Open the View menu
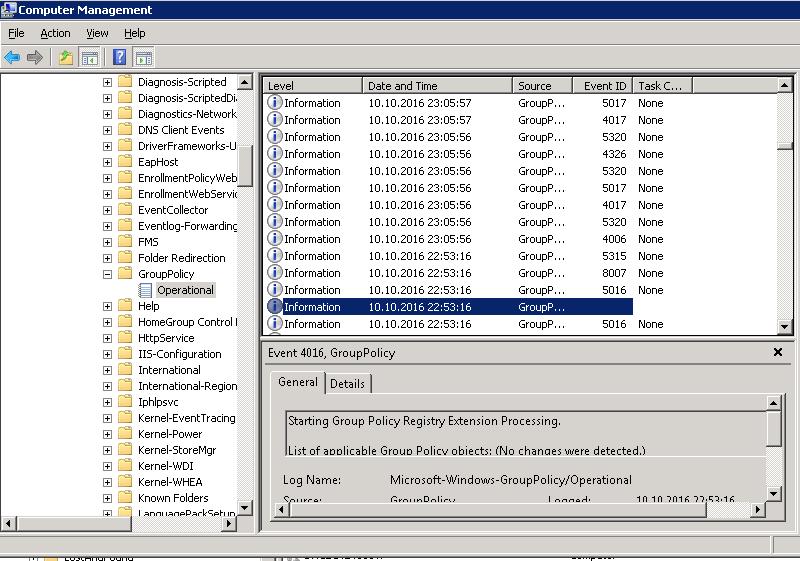Screen dimensions: 800x561 [x=97, y=33]
